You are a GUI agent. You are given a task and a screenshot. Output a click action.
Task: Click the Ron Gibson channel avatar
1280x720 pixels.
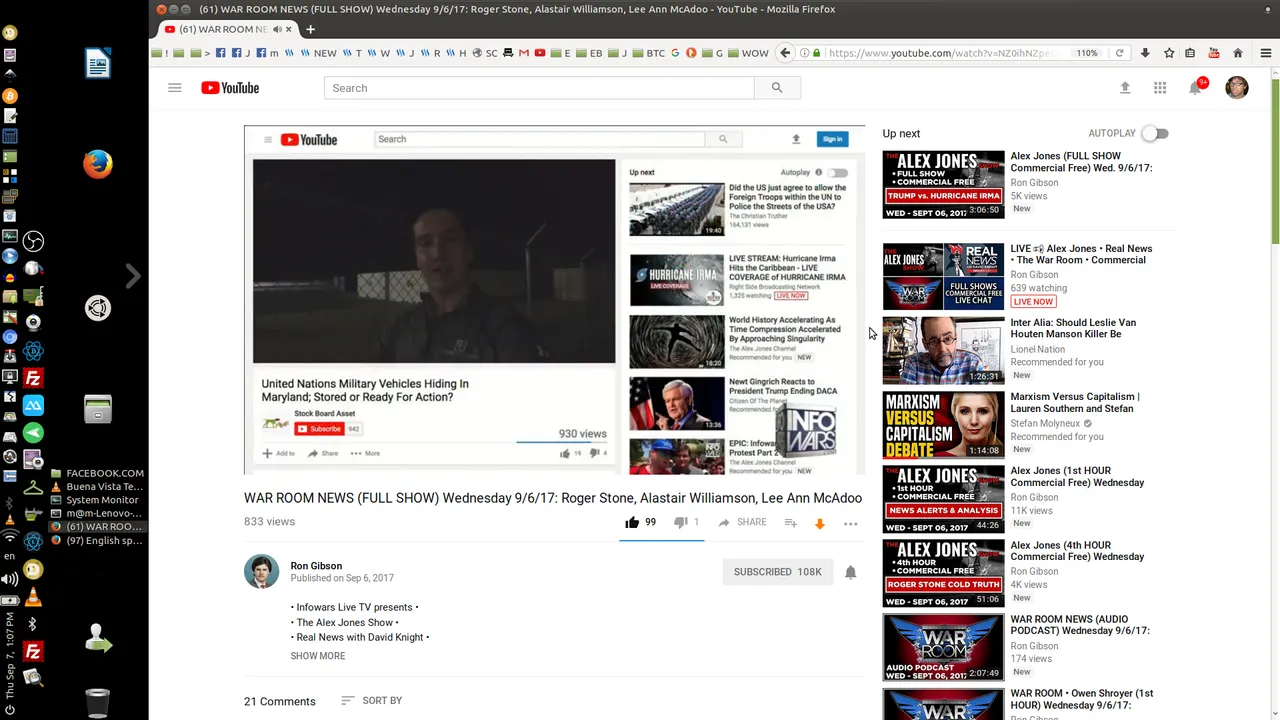coord(262,572)
